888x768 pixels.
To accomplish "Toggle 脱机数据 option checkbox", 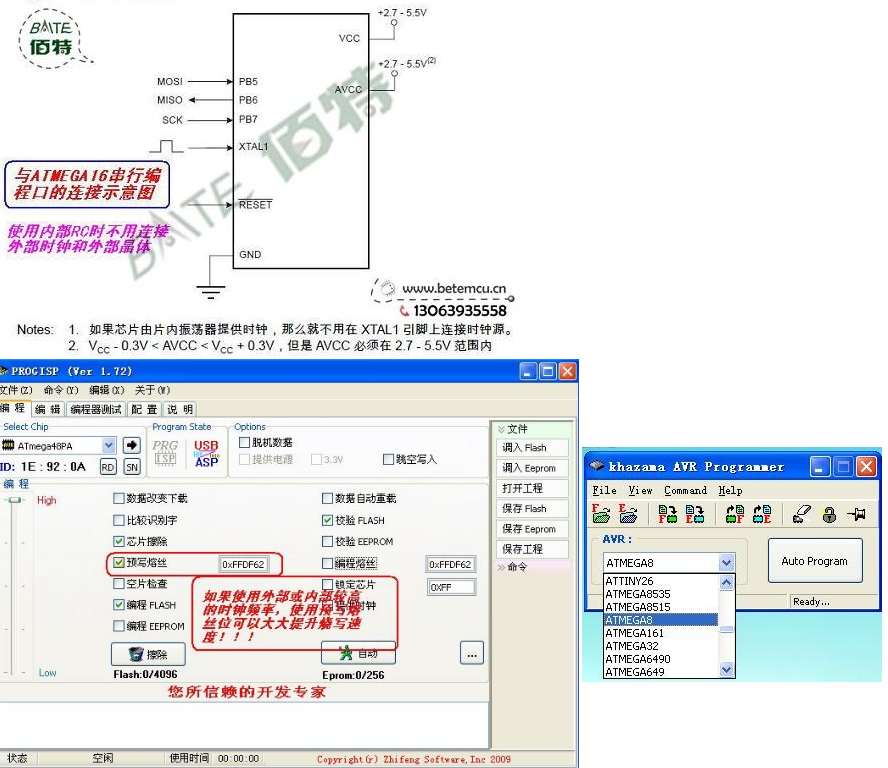I will (244, 442).
